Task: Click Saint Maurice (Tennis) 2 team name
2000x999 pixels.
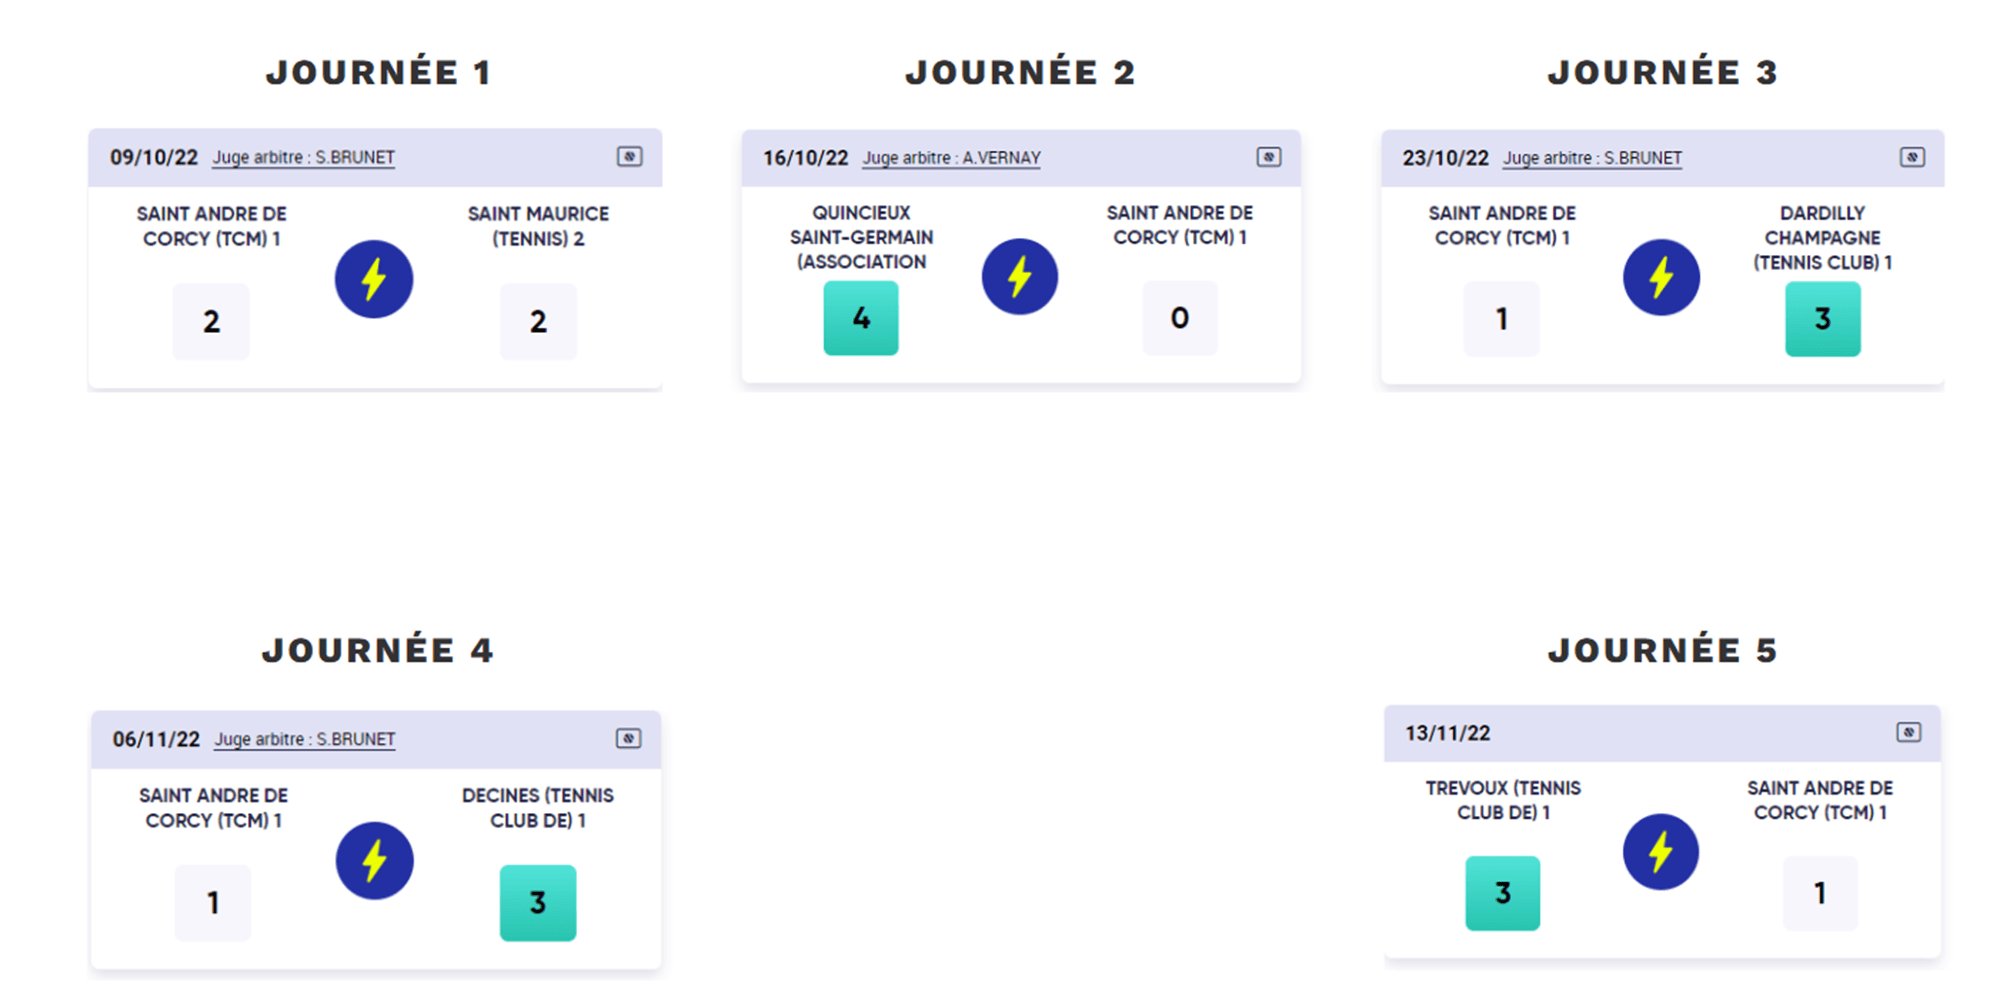Action: 538,226
